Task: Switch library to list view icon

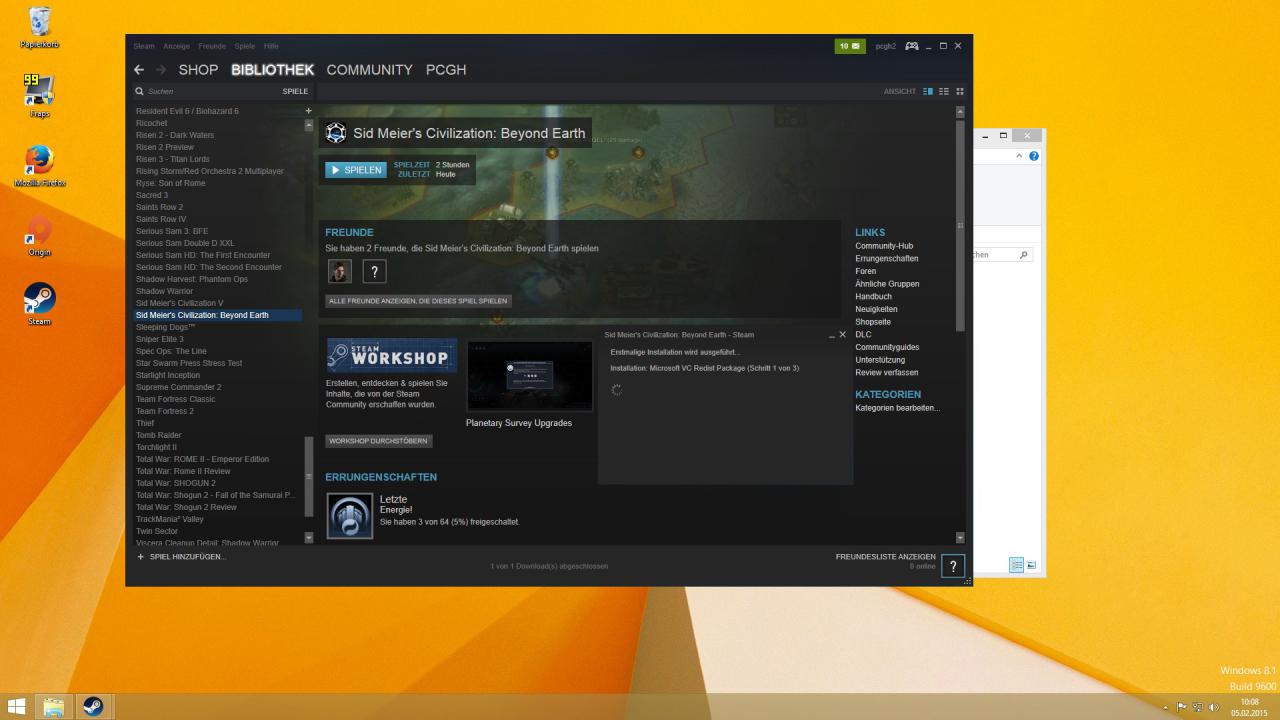Action: click(x=944, y=91)
